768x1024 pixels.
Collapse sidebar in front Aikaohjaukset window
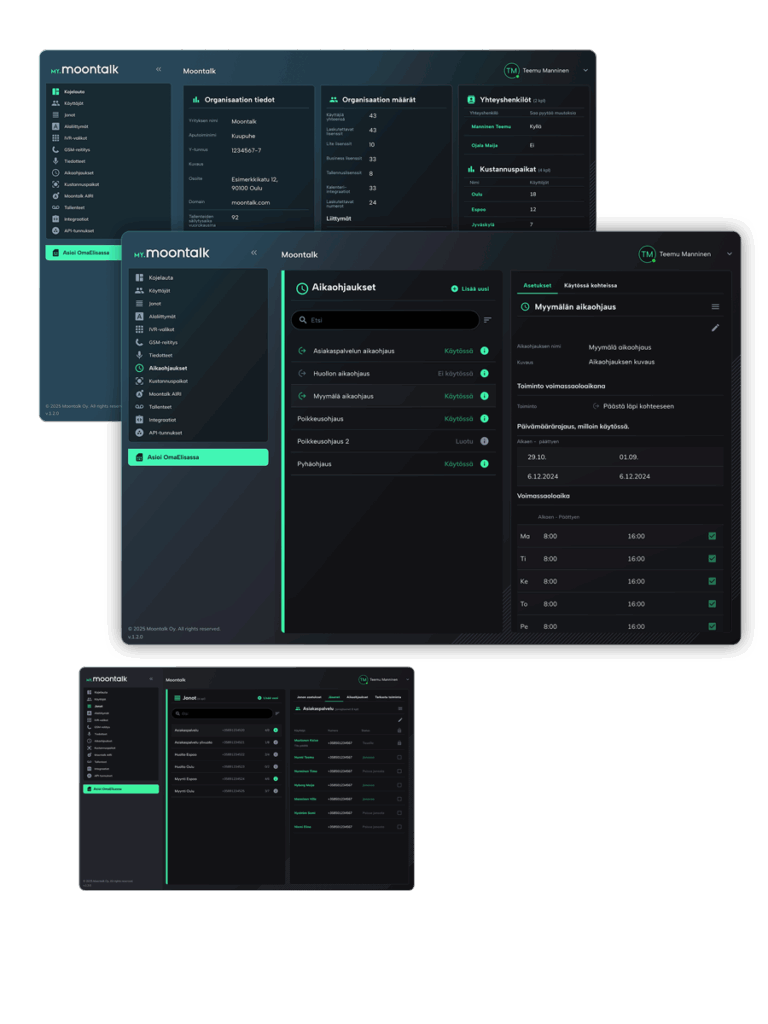[254, 253]
